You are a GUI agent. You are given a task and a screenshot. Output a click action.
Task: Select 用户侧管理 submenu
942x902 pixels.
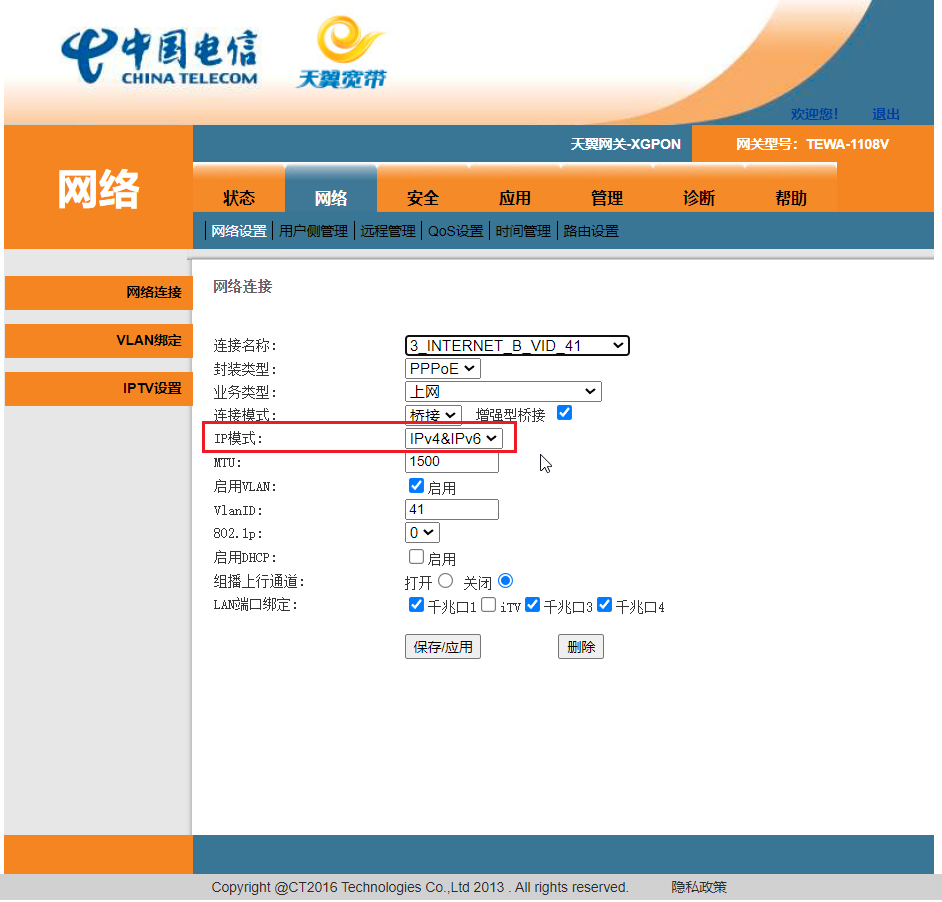click(x=314, y=231)
